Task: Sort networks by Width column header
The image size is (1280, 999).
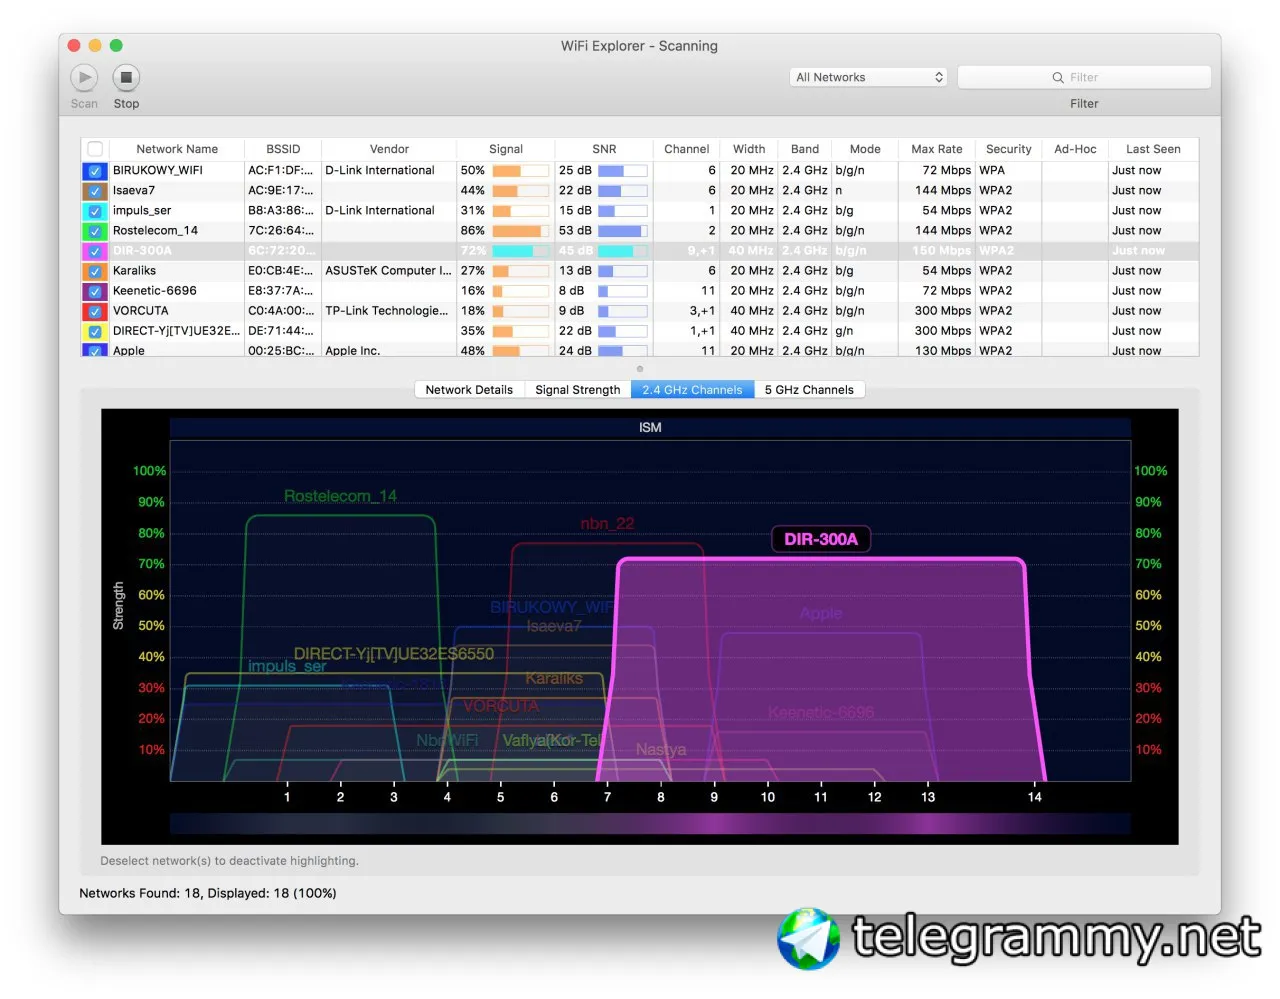Action: (x=749, y=149)
